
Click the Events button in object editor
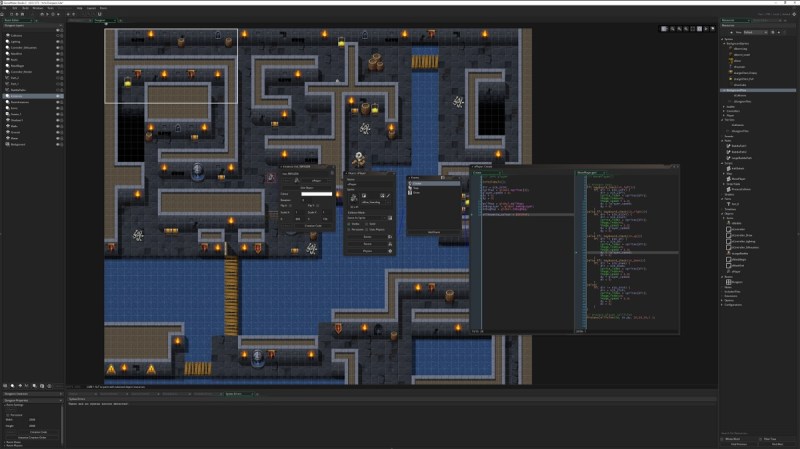365,236
